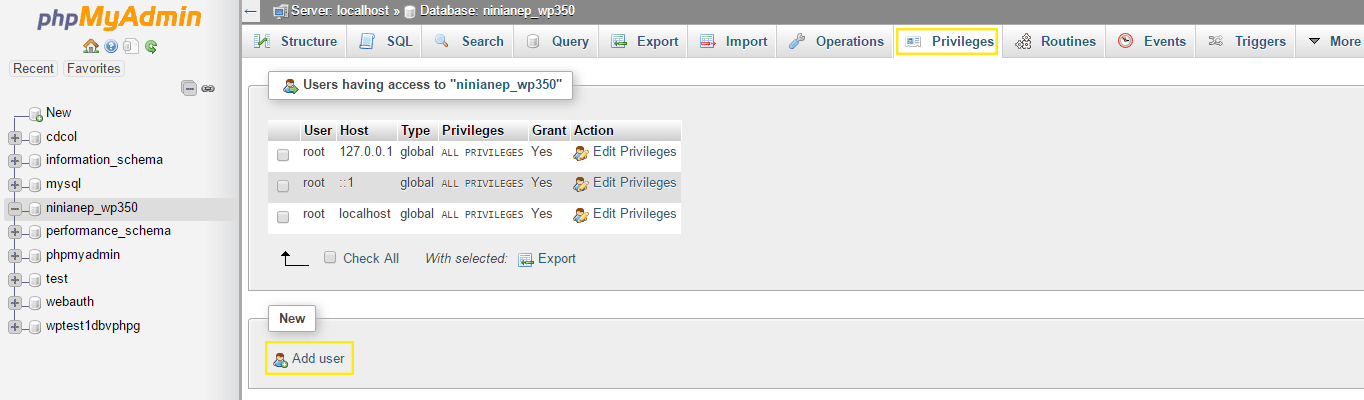This screenshot has height=400, width=1364.
Task: Click the database icon next to mysql
Action: click(35, 184)
